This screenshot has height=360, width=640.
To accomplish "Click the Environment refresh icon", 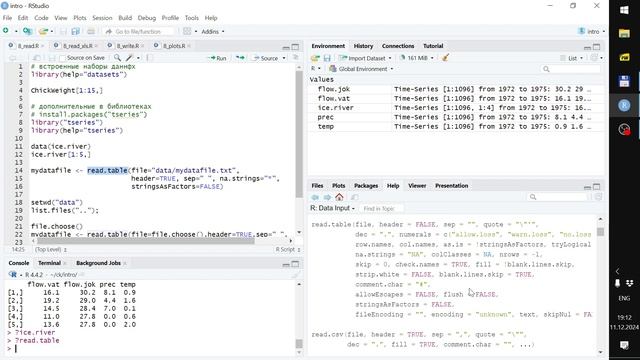I will tap(595, 58).
